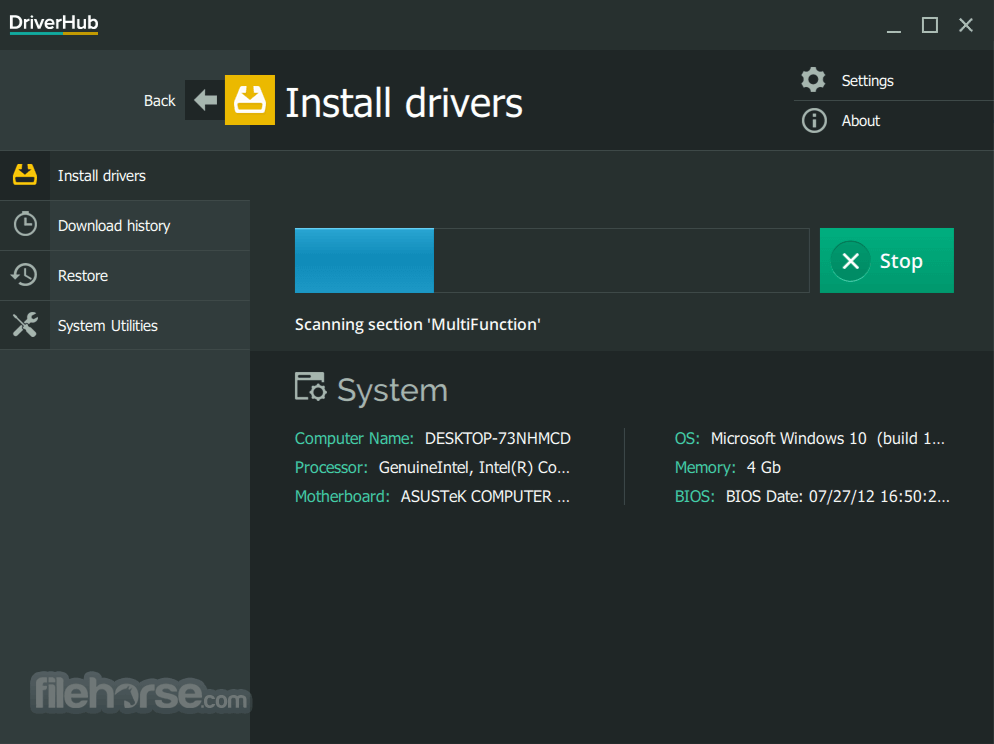Click the X icon inside Stop button
Image resolution: width=994 pixels, height=744 pixels.
[x=851, y=261]
